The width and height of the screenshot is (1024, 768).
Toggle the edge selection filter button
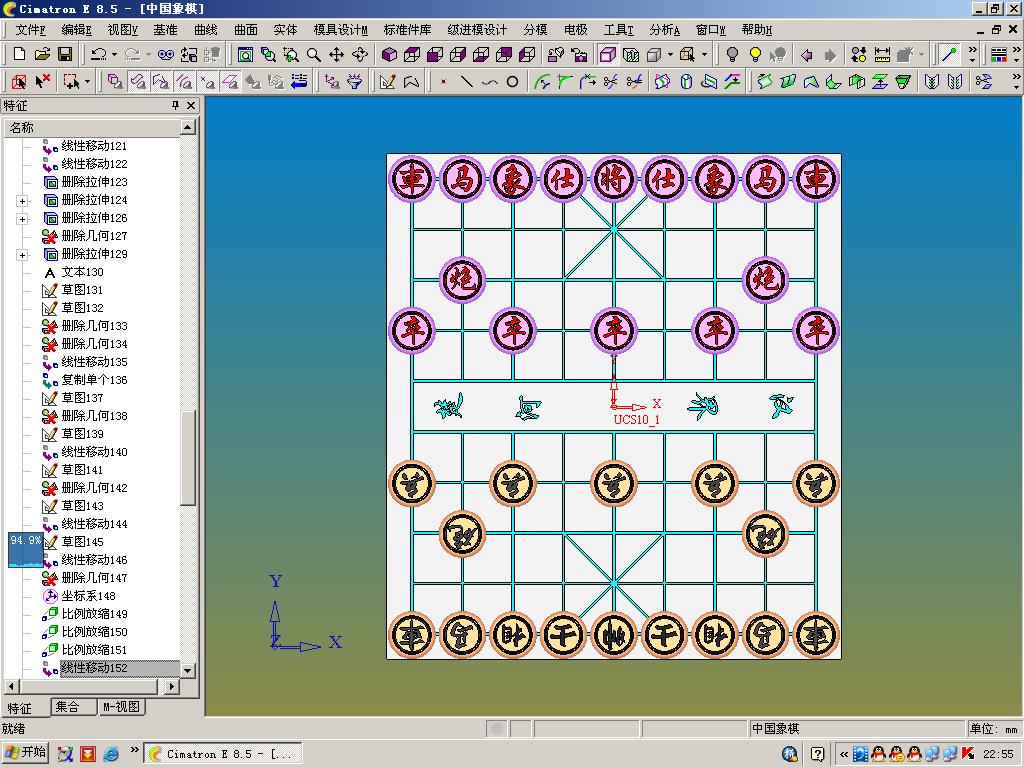pyautogui.click(x=161, y=82)
